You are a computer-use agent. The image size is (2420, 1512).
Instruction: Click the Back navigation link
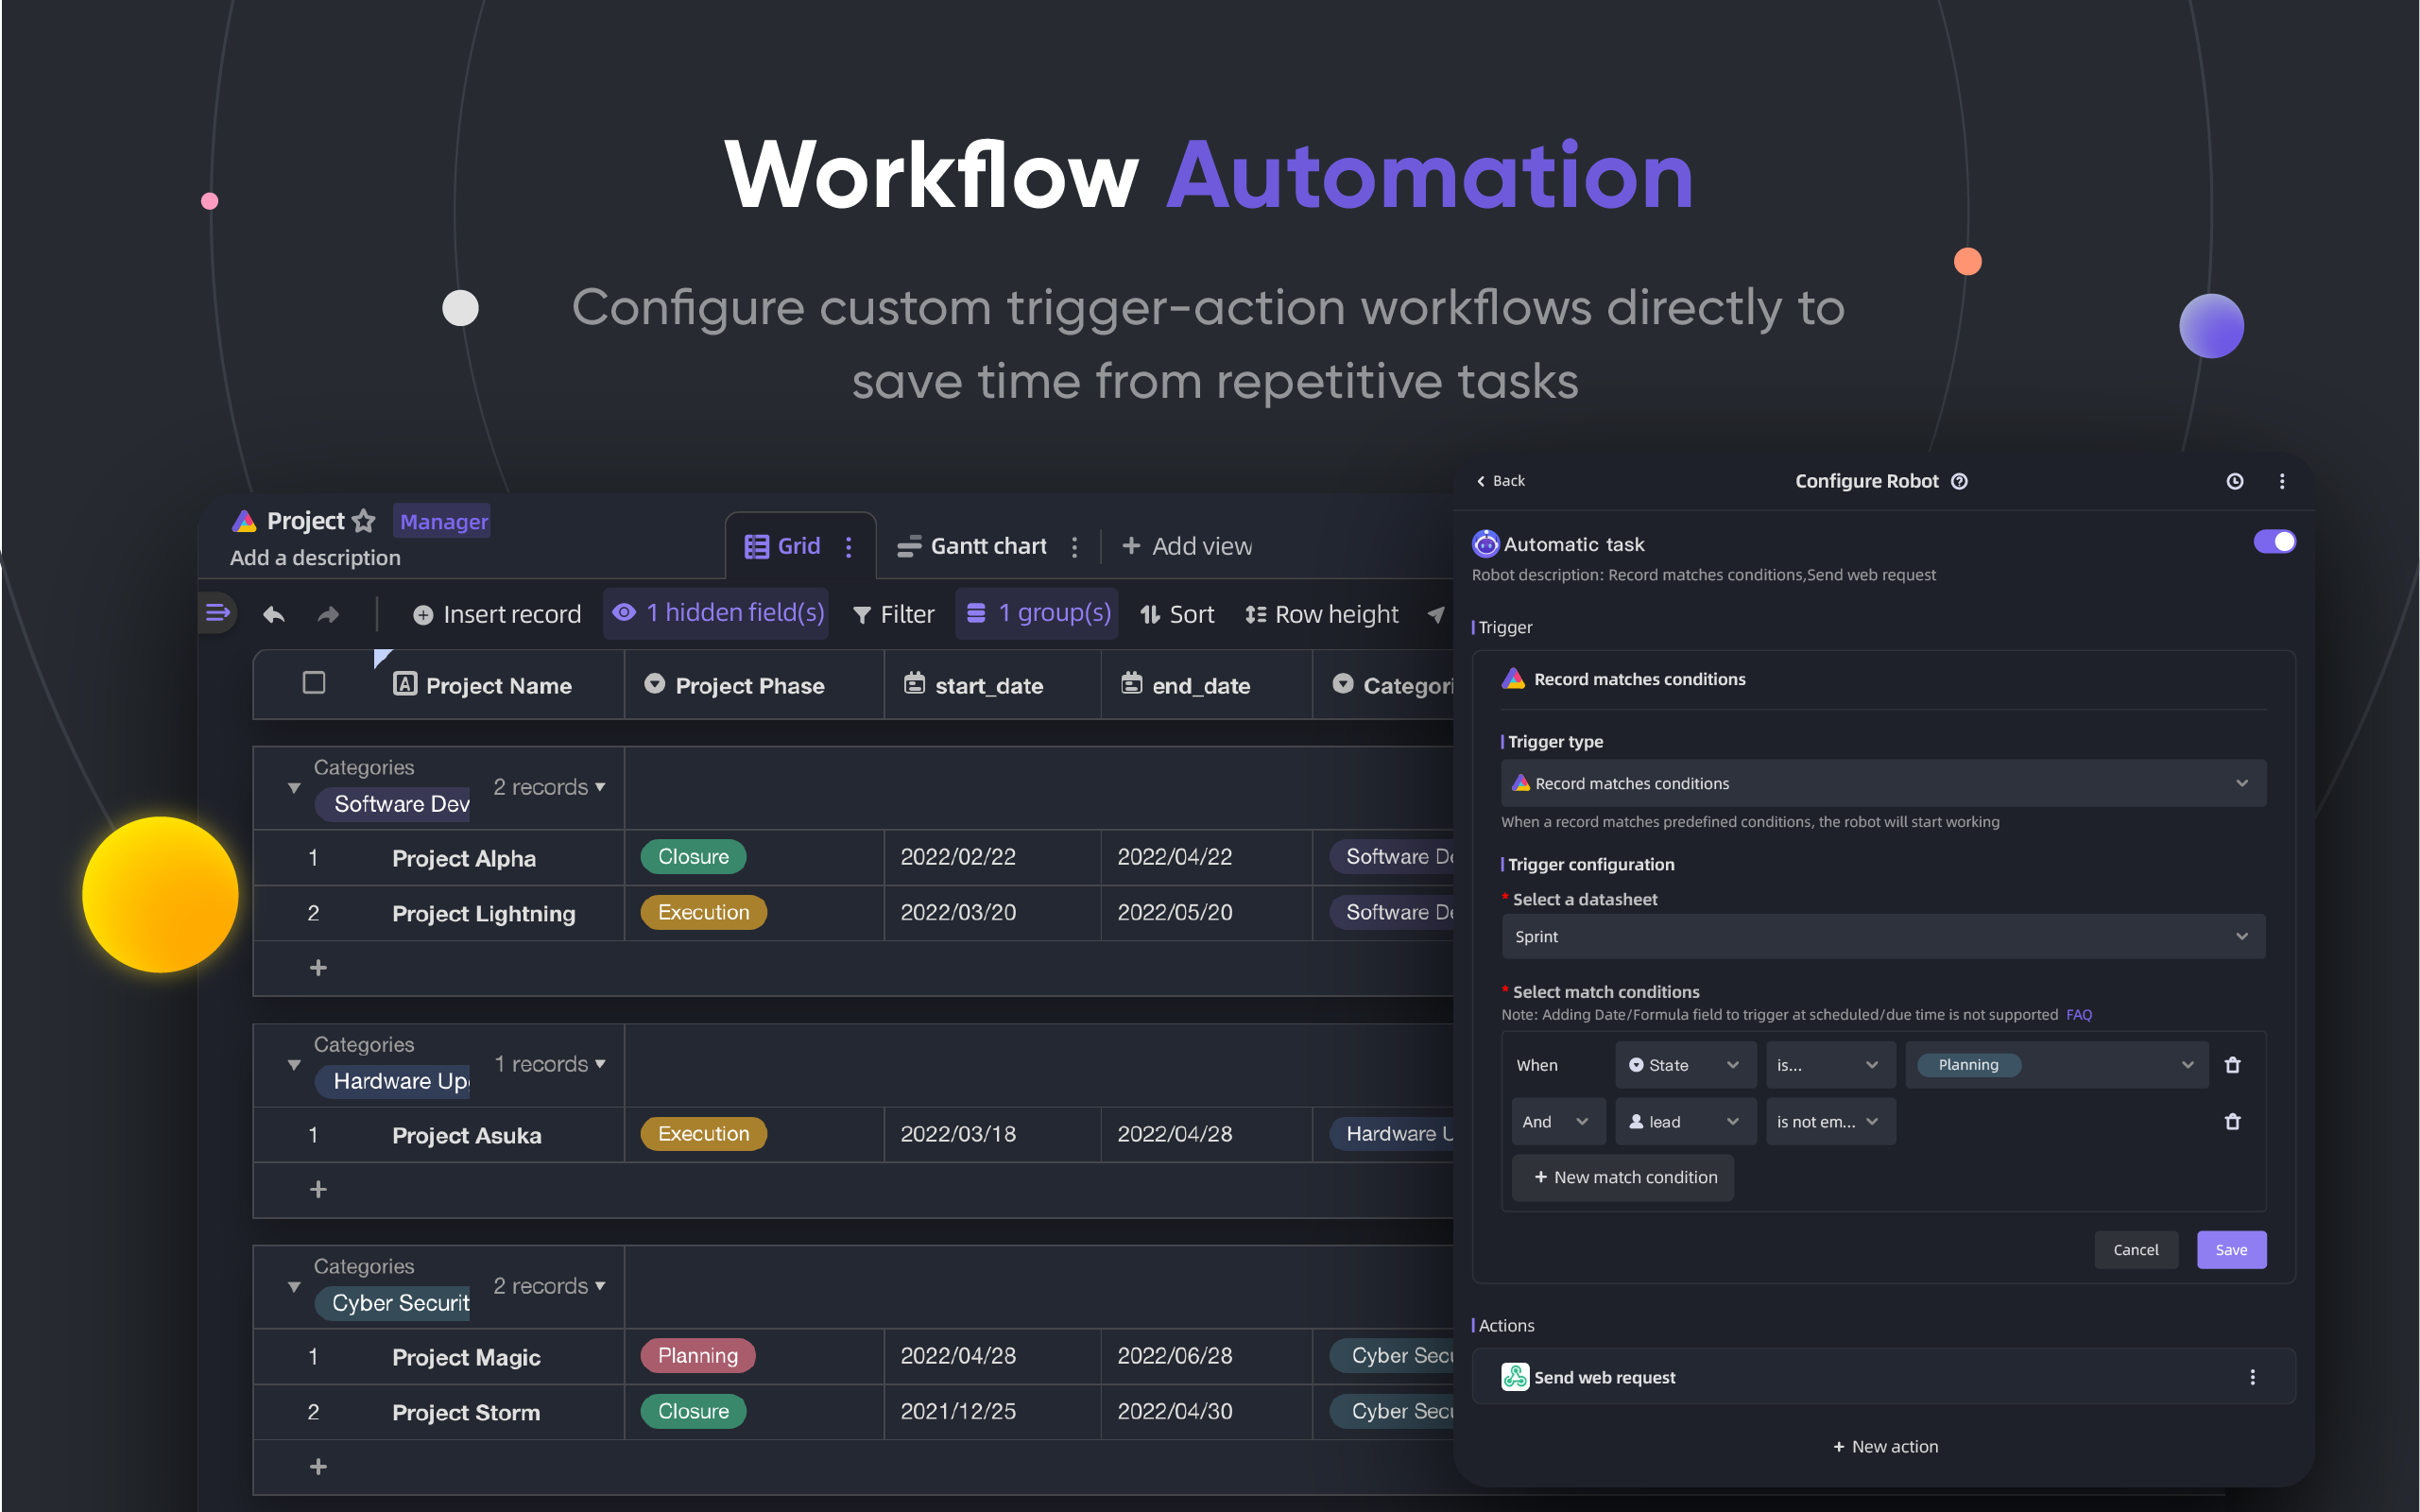point(1499,481)
